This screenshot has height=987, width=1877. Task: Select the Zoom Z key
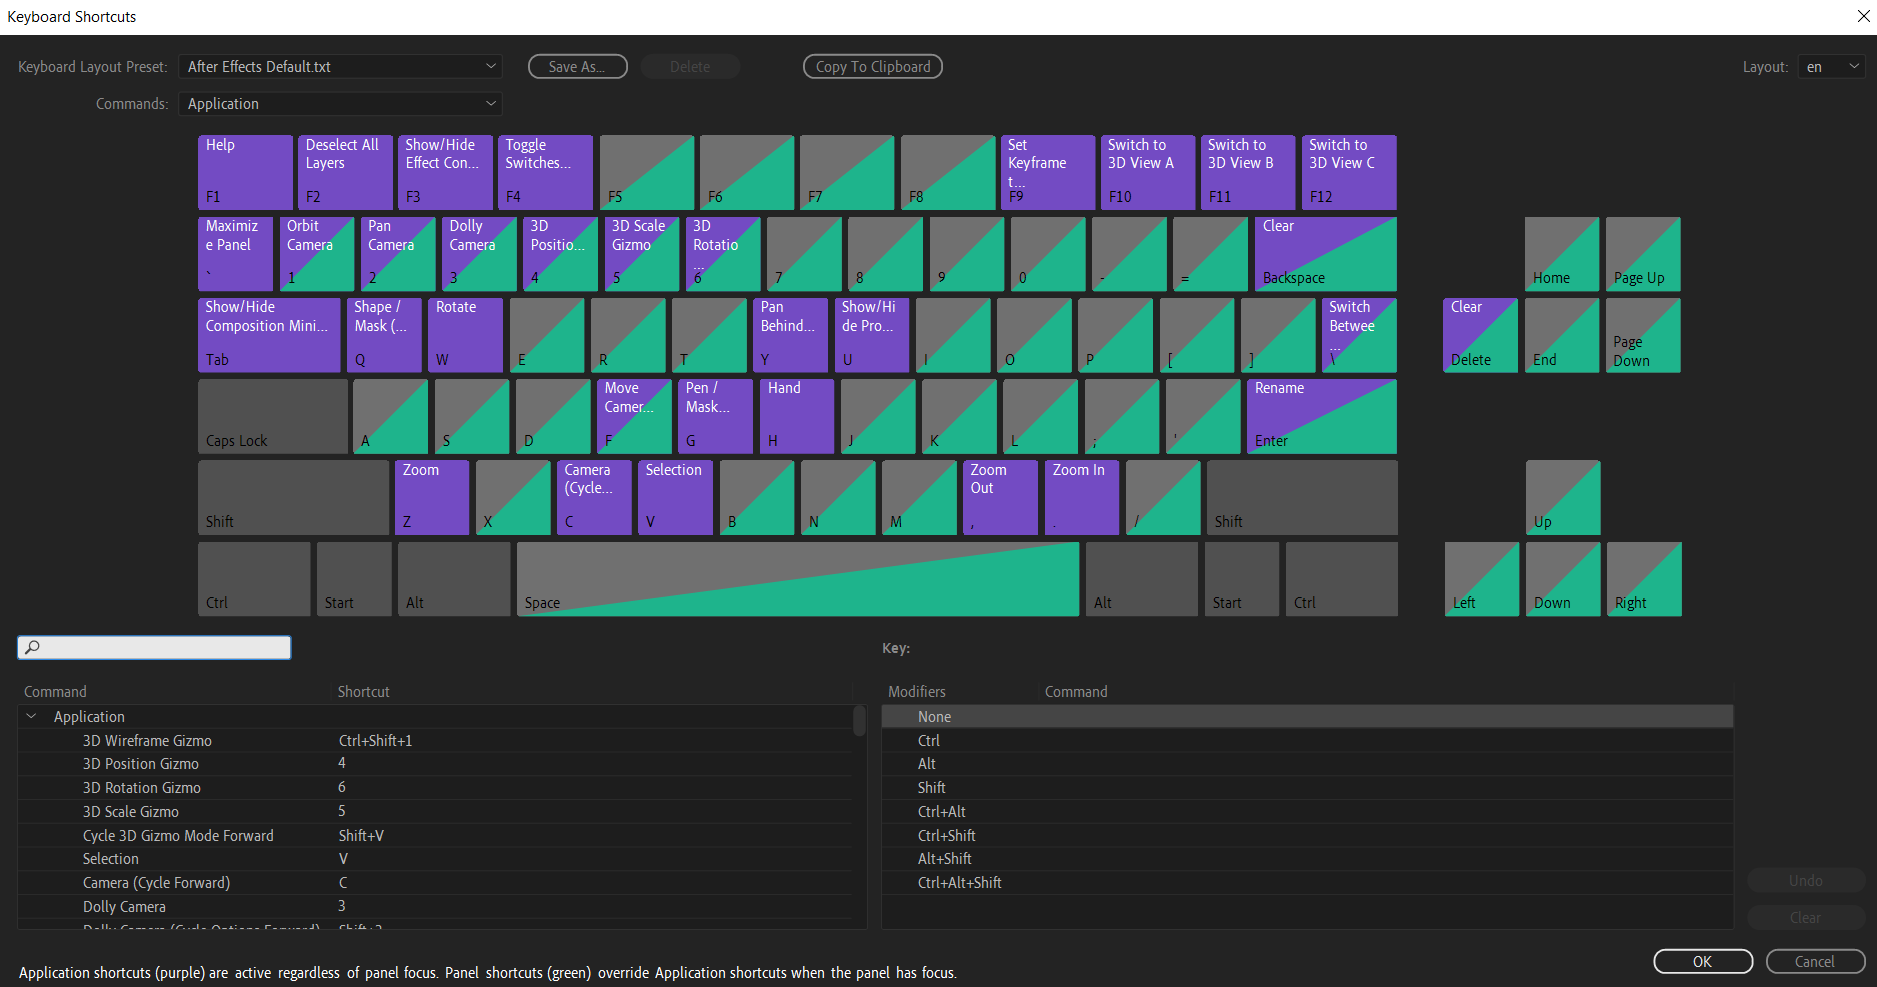(432, 497)
